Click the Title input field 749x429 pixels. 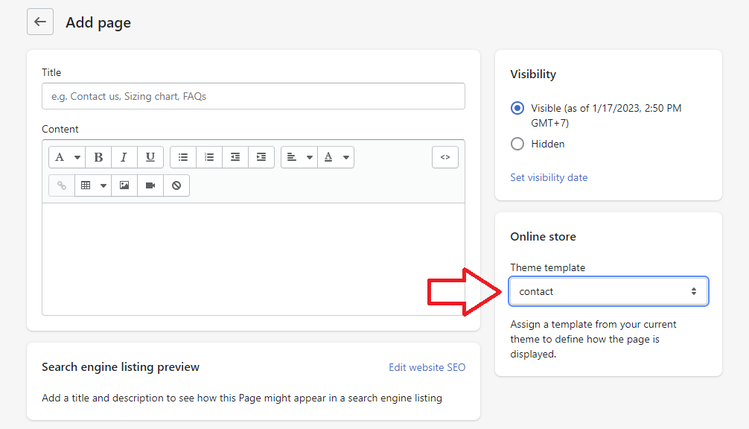tap(253, 96)
